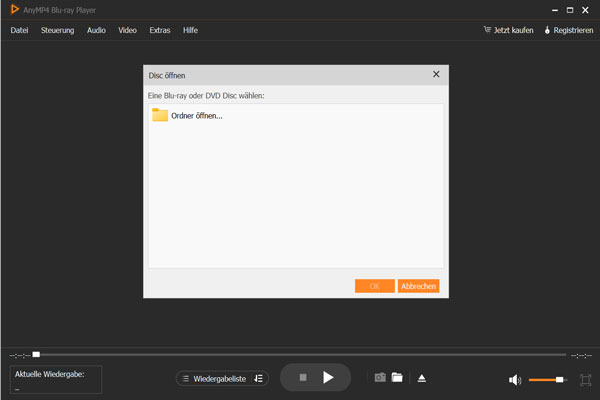Open the Hilfe menu

(x=190, y=30)
